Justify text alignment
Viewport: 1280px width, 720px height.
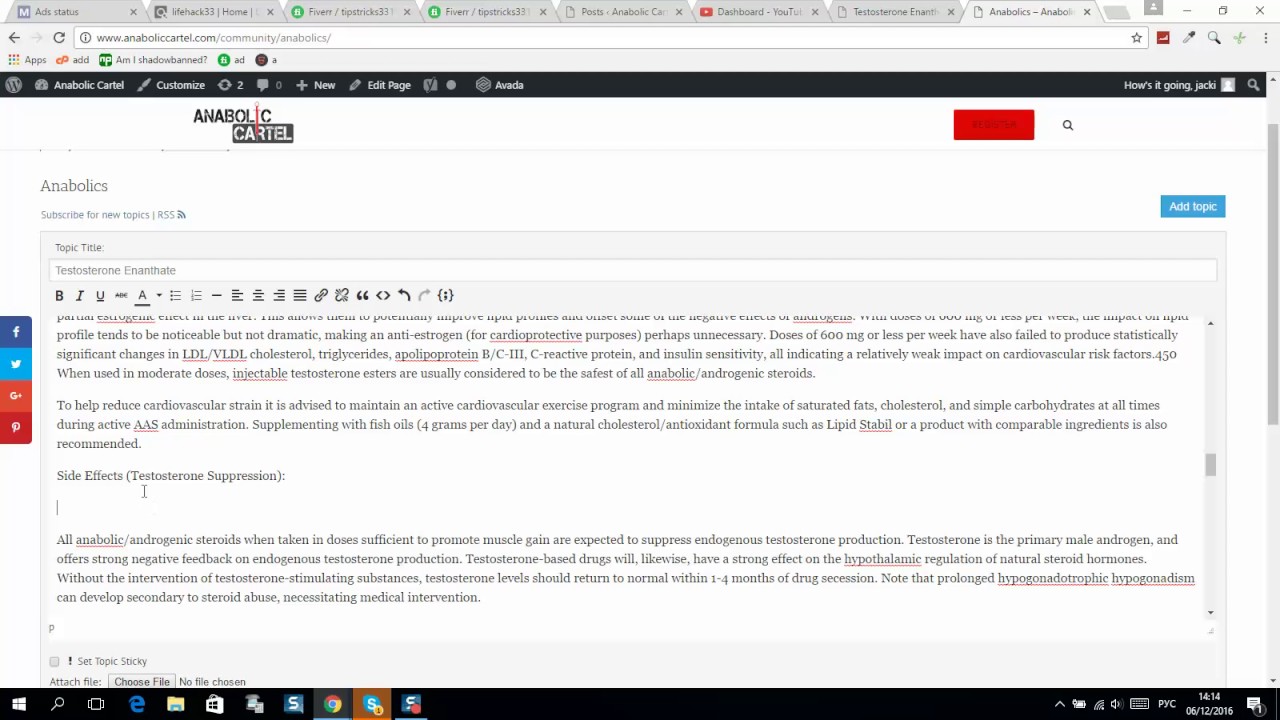(x=299, y=295)
